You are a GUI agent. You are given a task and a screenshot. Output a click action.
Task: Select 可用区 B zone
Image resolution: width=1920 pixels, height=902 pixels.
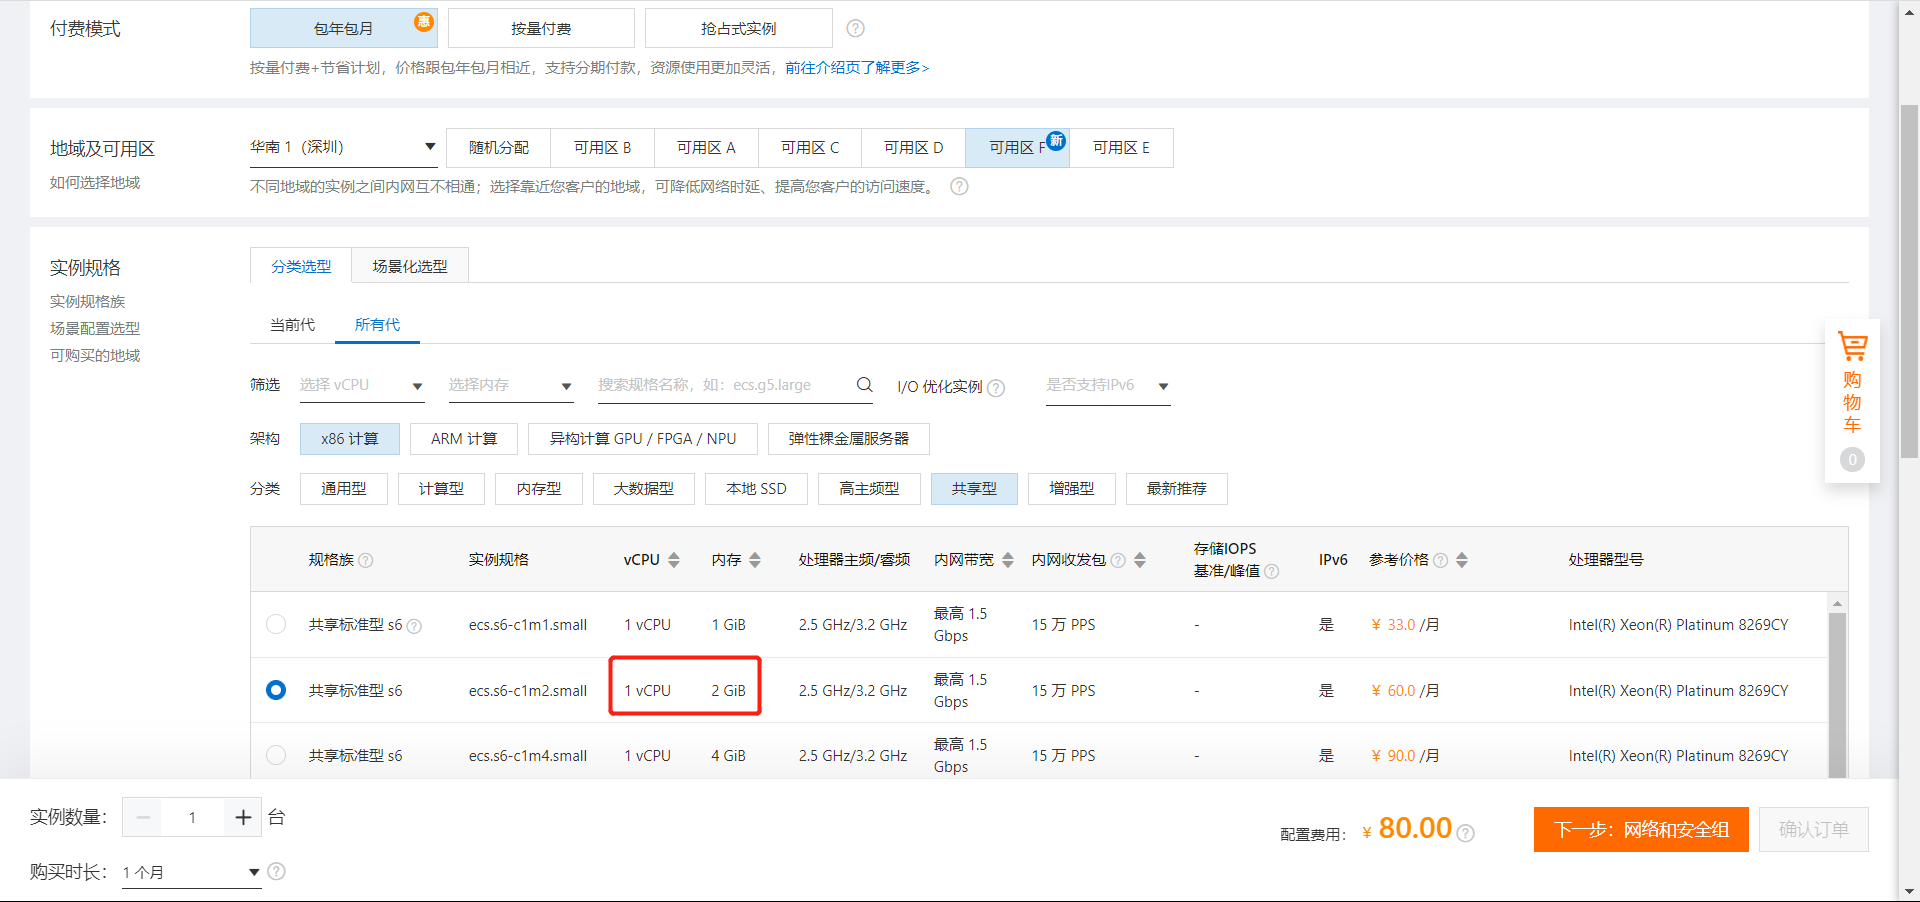click(602, 147)
